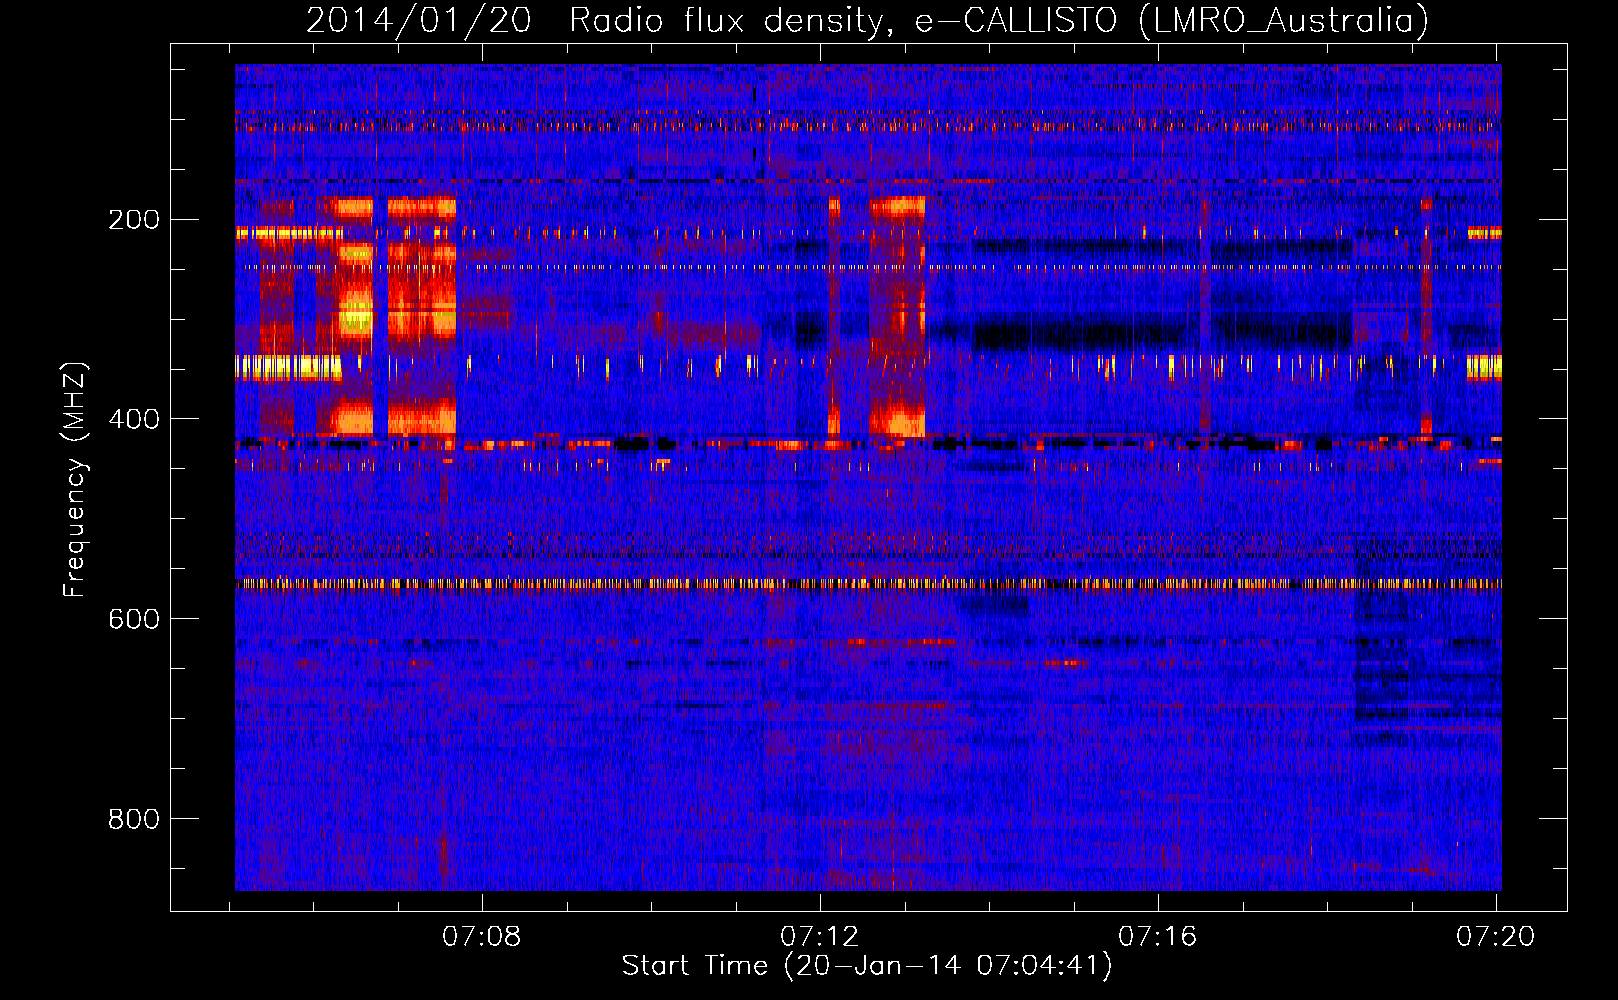Click the 07:12 time tick label
1618x1000 pixels.
click(820, 936)
